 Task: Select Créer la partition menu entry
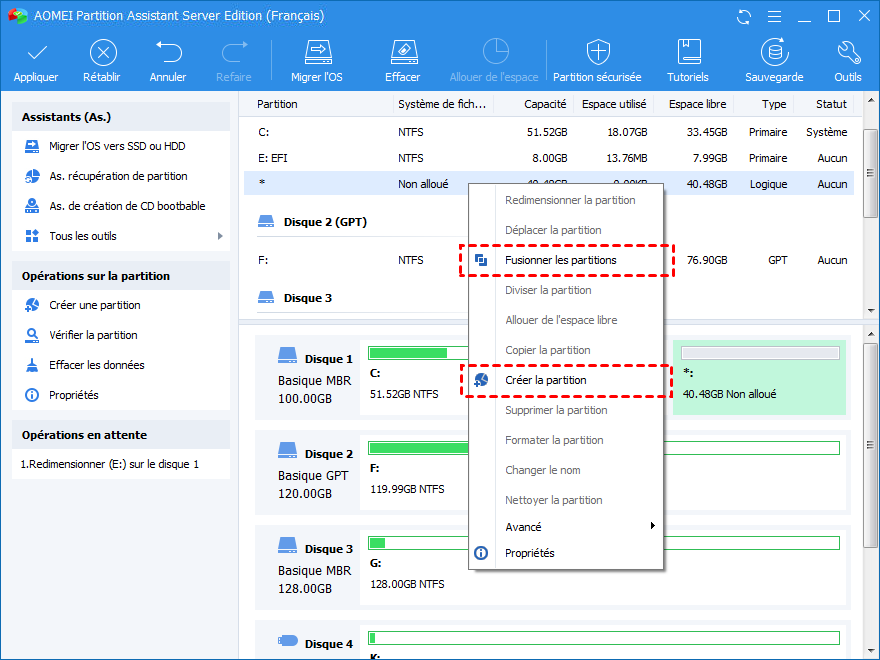(x=545, y=380)
